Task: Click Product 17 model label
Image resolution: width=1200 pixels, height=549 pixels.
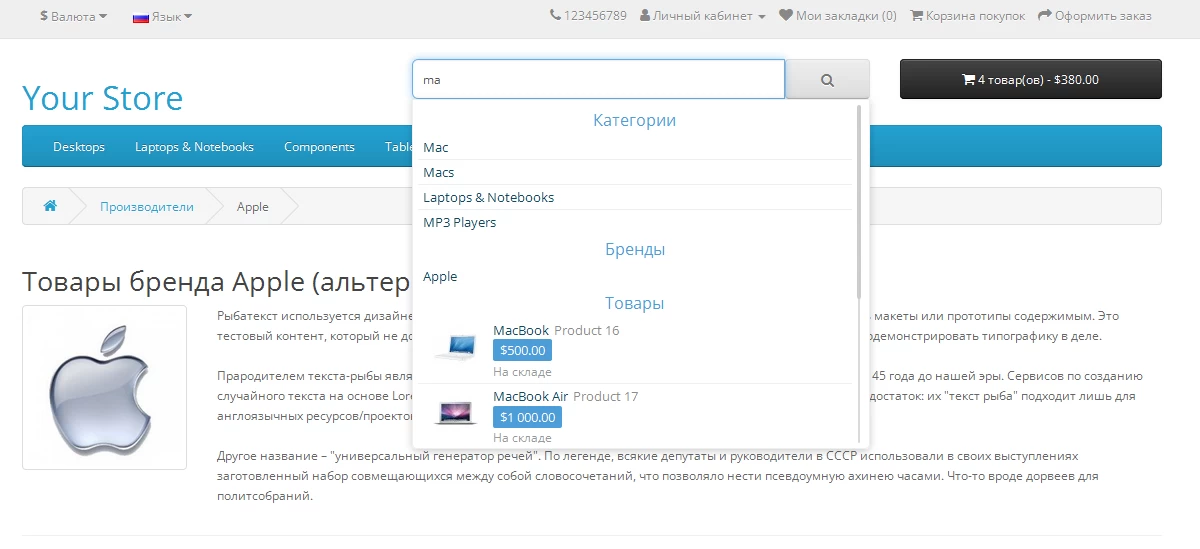Action: [606, 396]
